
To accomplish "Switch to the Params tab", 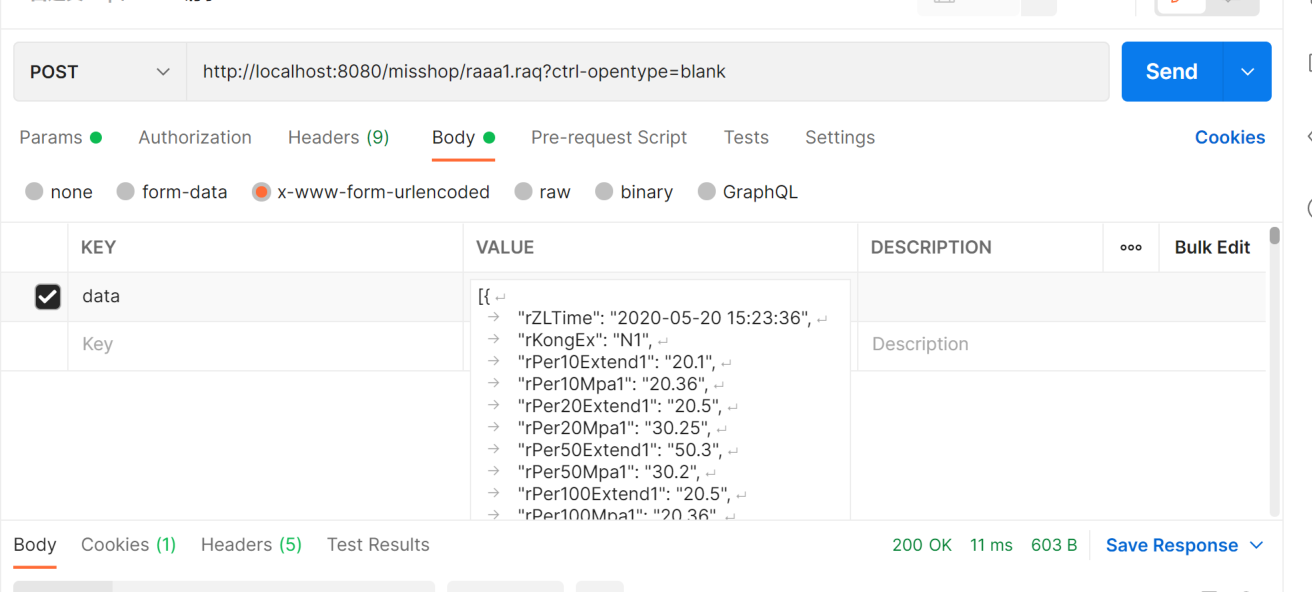I will [x=51, y=138].
